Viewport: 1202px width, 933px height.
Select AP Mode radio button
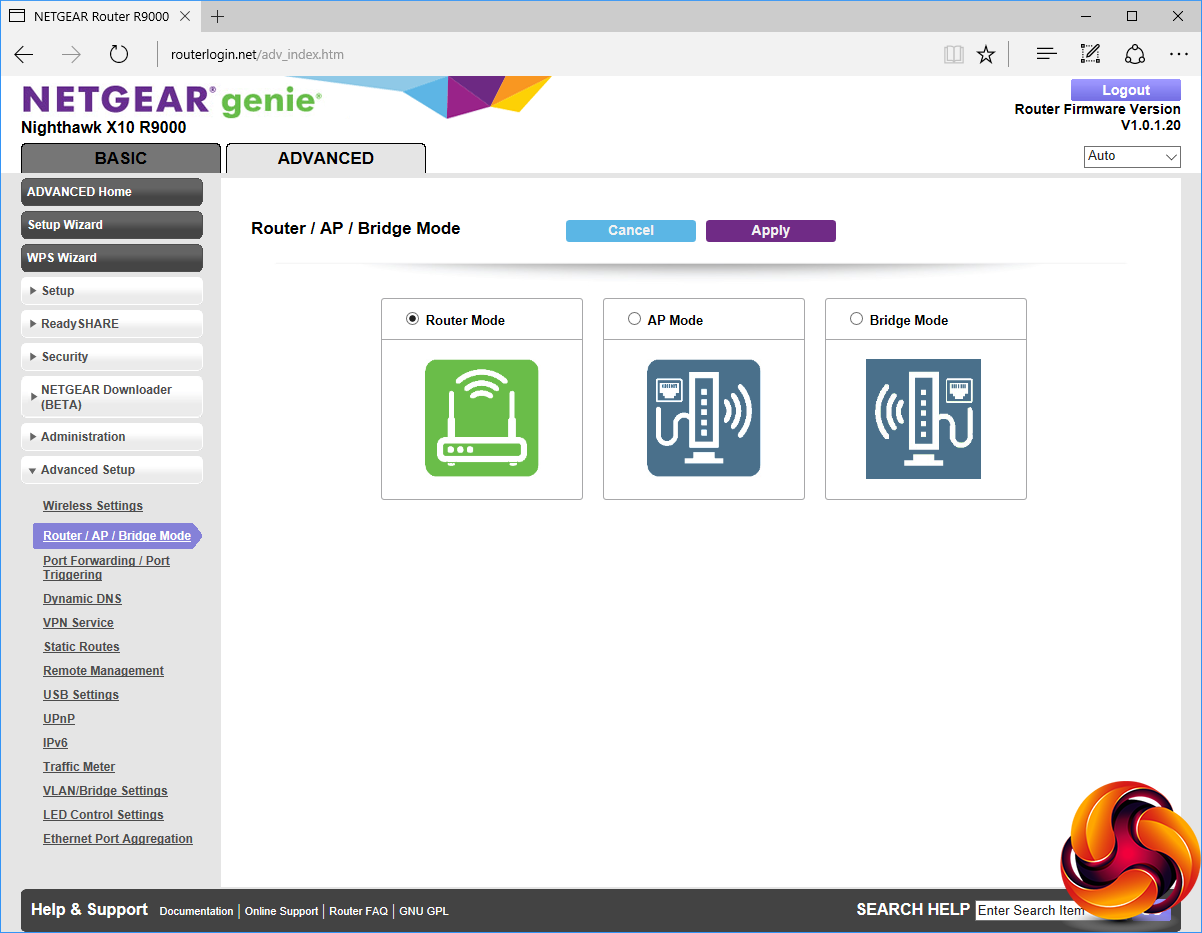point(634,319)
